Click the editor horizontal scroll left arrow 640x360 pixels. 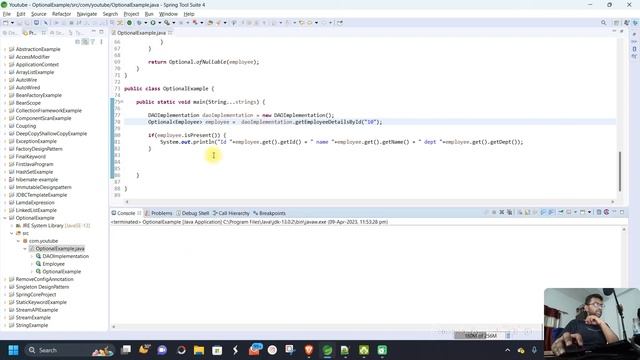pyautogui.click(x=127, y=202)
